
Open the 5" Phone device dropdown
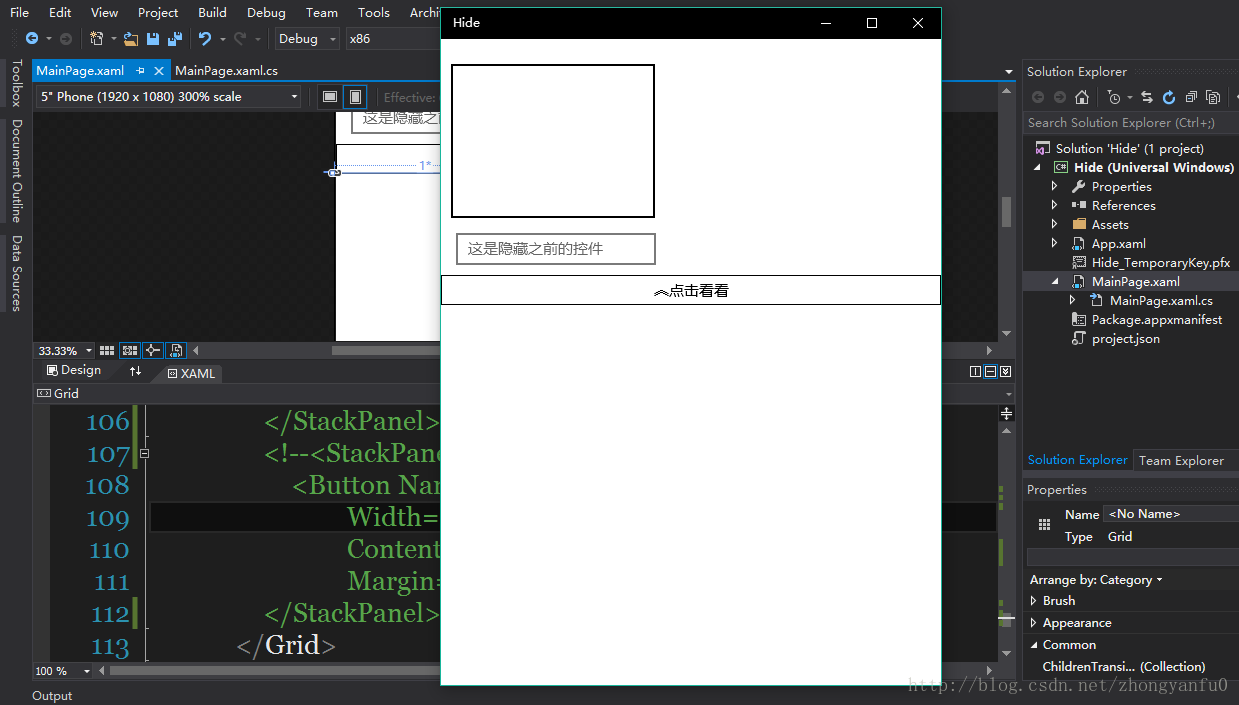click(169, 97)
